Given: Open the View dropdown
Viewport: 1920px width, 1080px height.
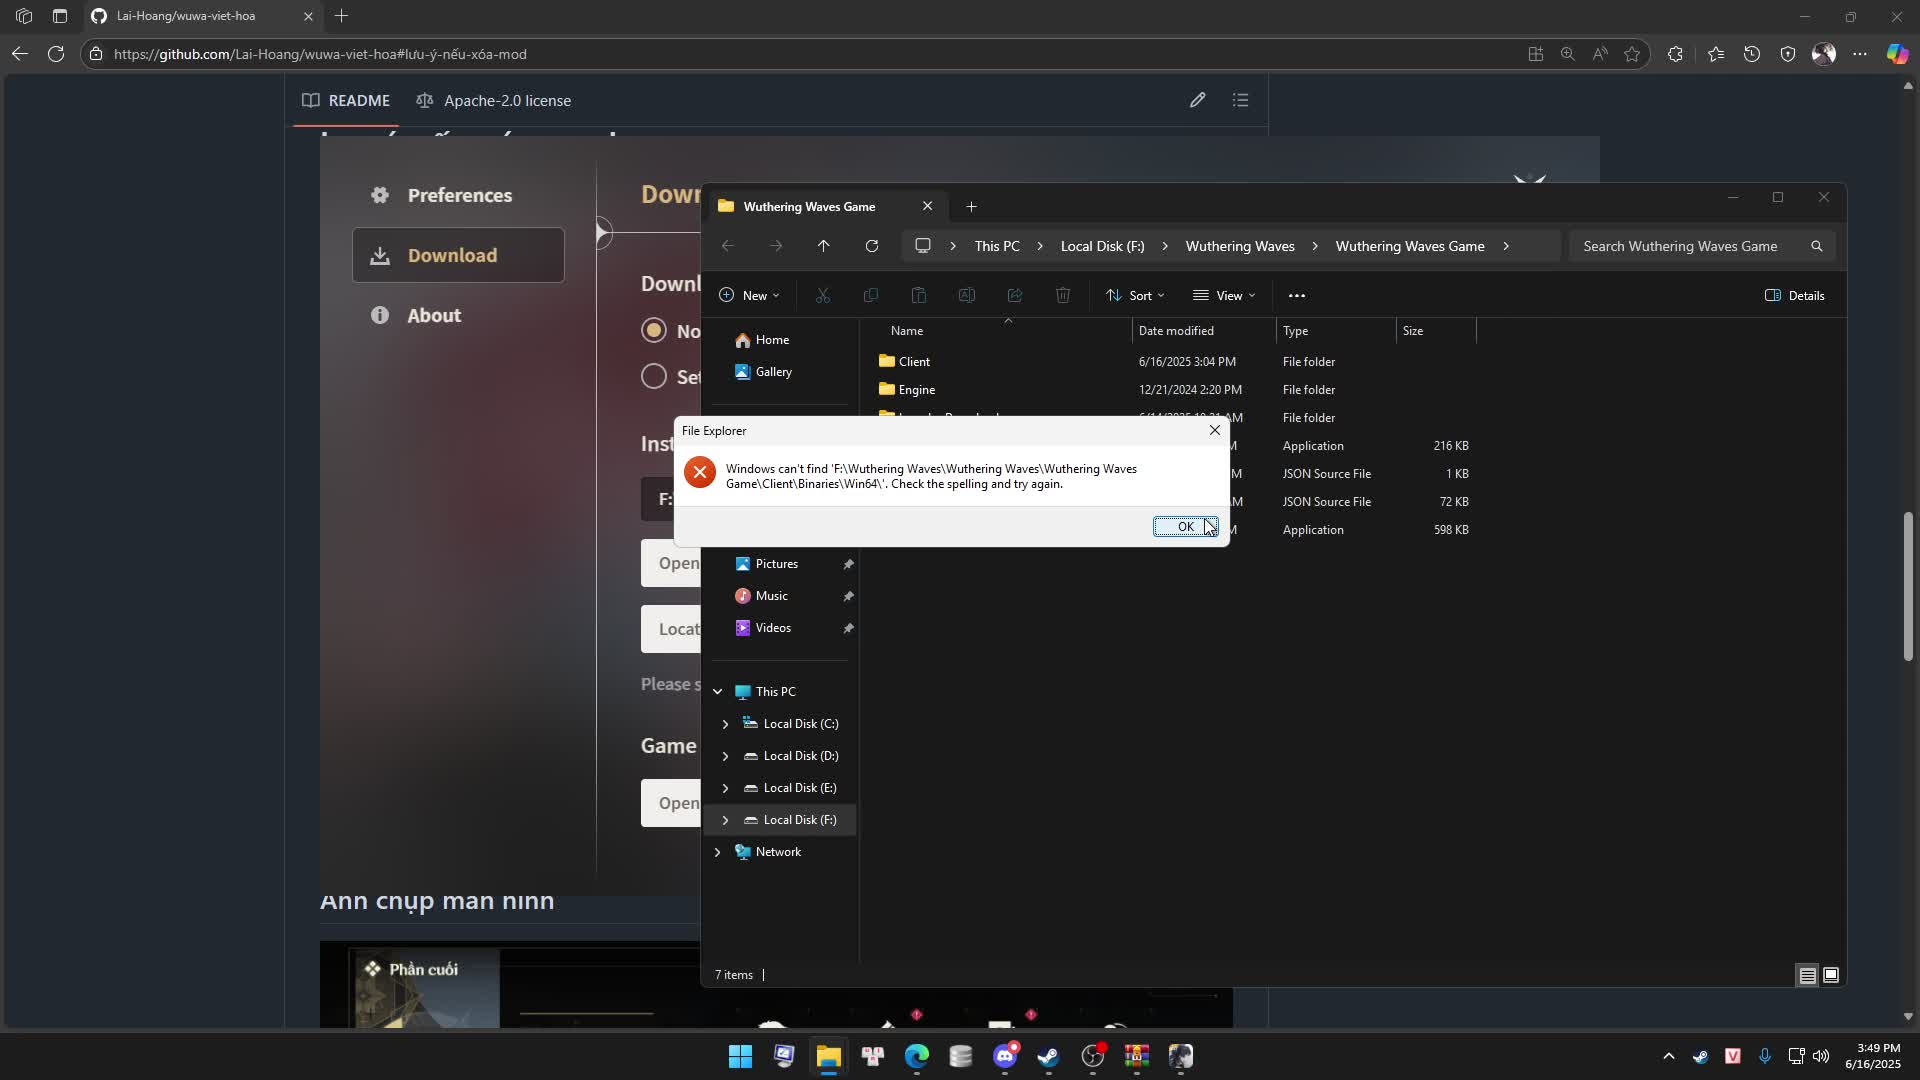Looking at the screenshot, I should click(1224, 295).
